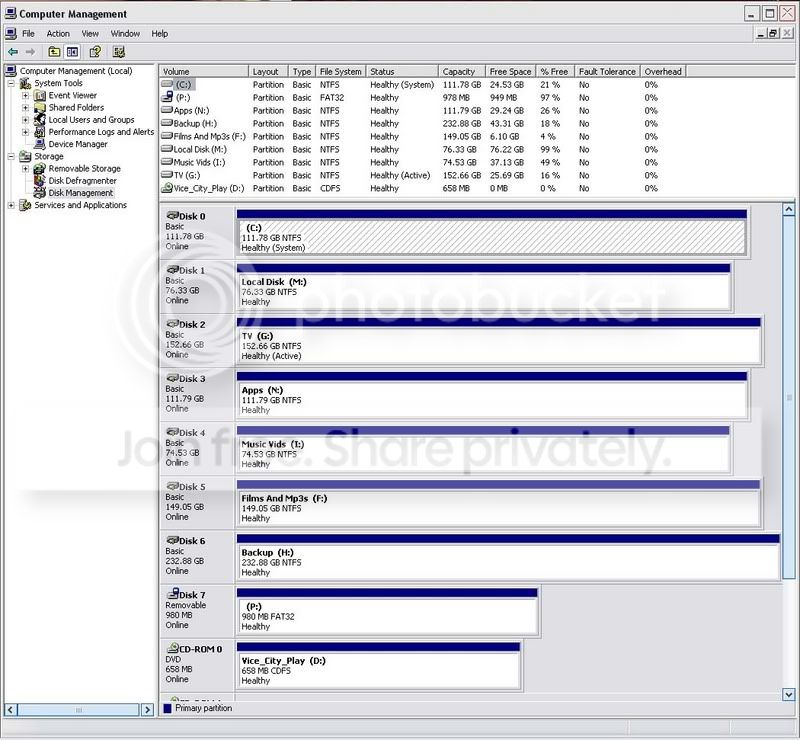800x740 pixels.
Task: Click the CD-ROM 0 disk label
Action: pyautogui.click(x=199, y=649)
